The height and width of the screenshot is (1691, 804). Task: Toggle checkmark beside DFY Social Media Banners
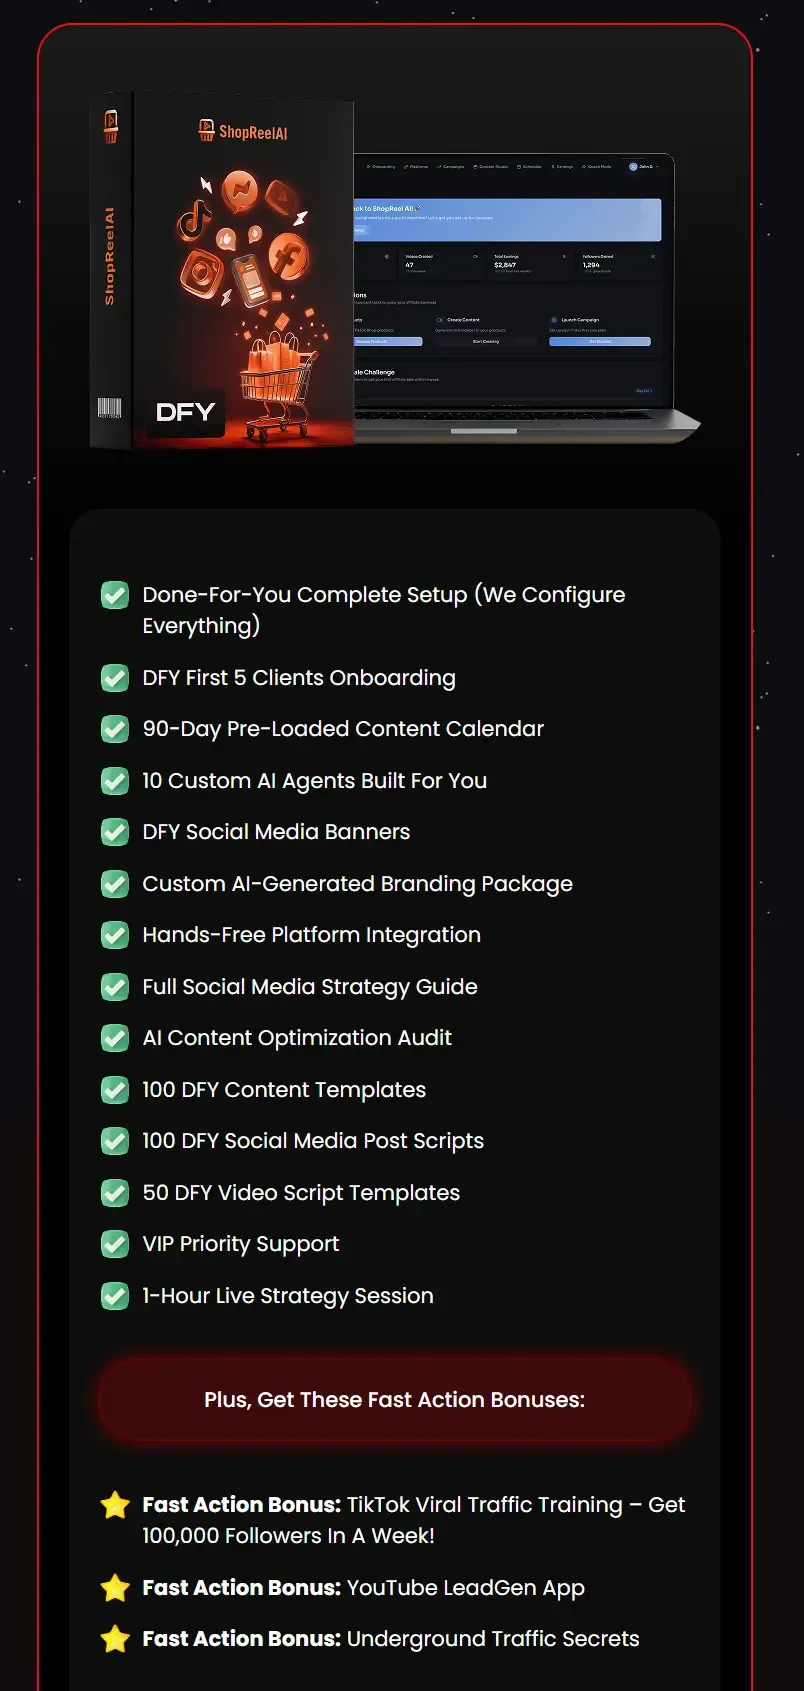point(115,832)
